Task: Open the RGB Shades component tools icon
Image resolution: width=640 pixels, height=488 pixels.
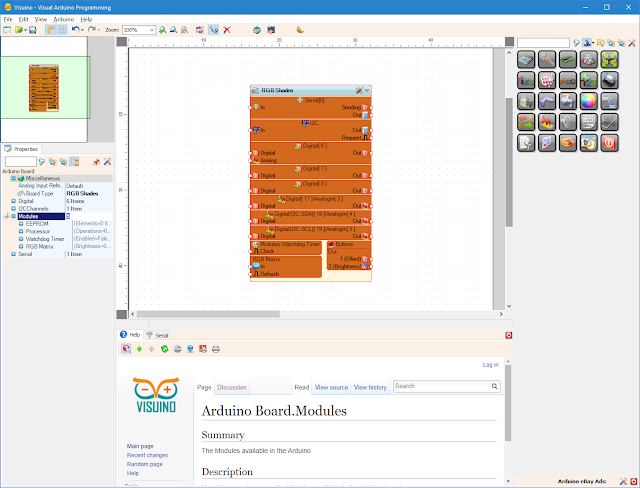Action: (359, 90)
